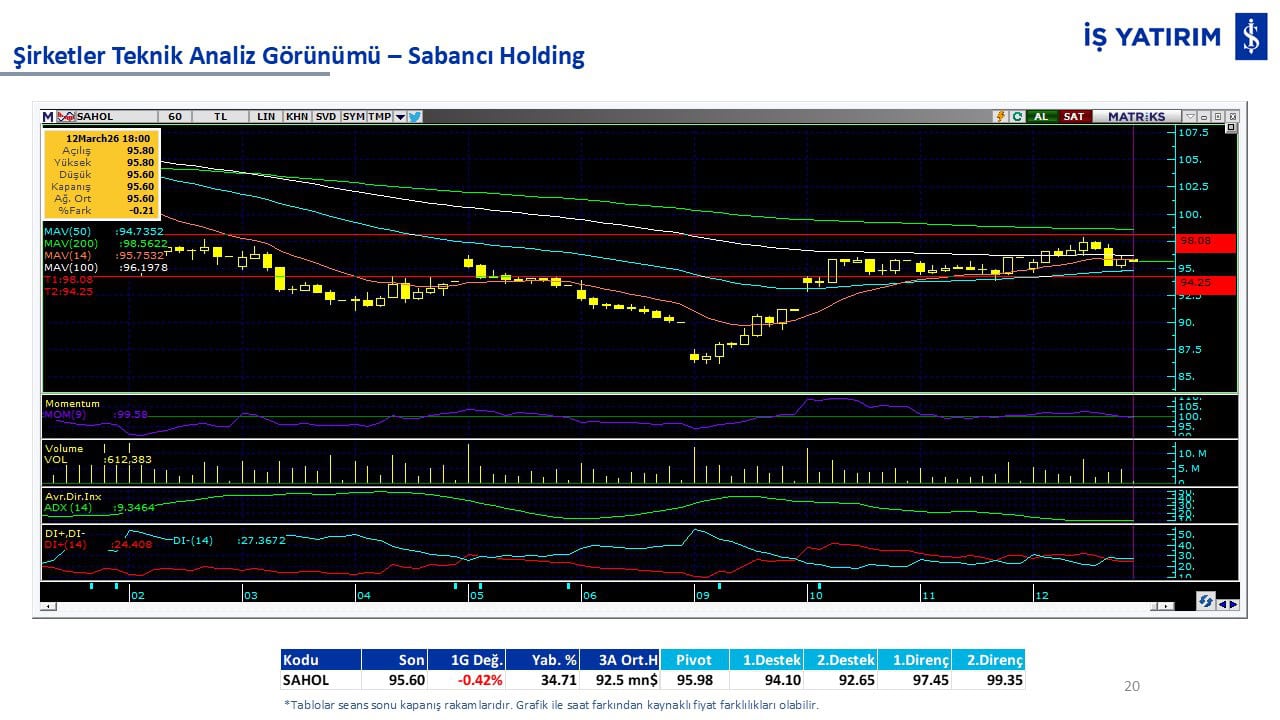Open the dropdown arrow after TMP
The height and width of the screenshot is (720, 1280).
click(400, 116)
